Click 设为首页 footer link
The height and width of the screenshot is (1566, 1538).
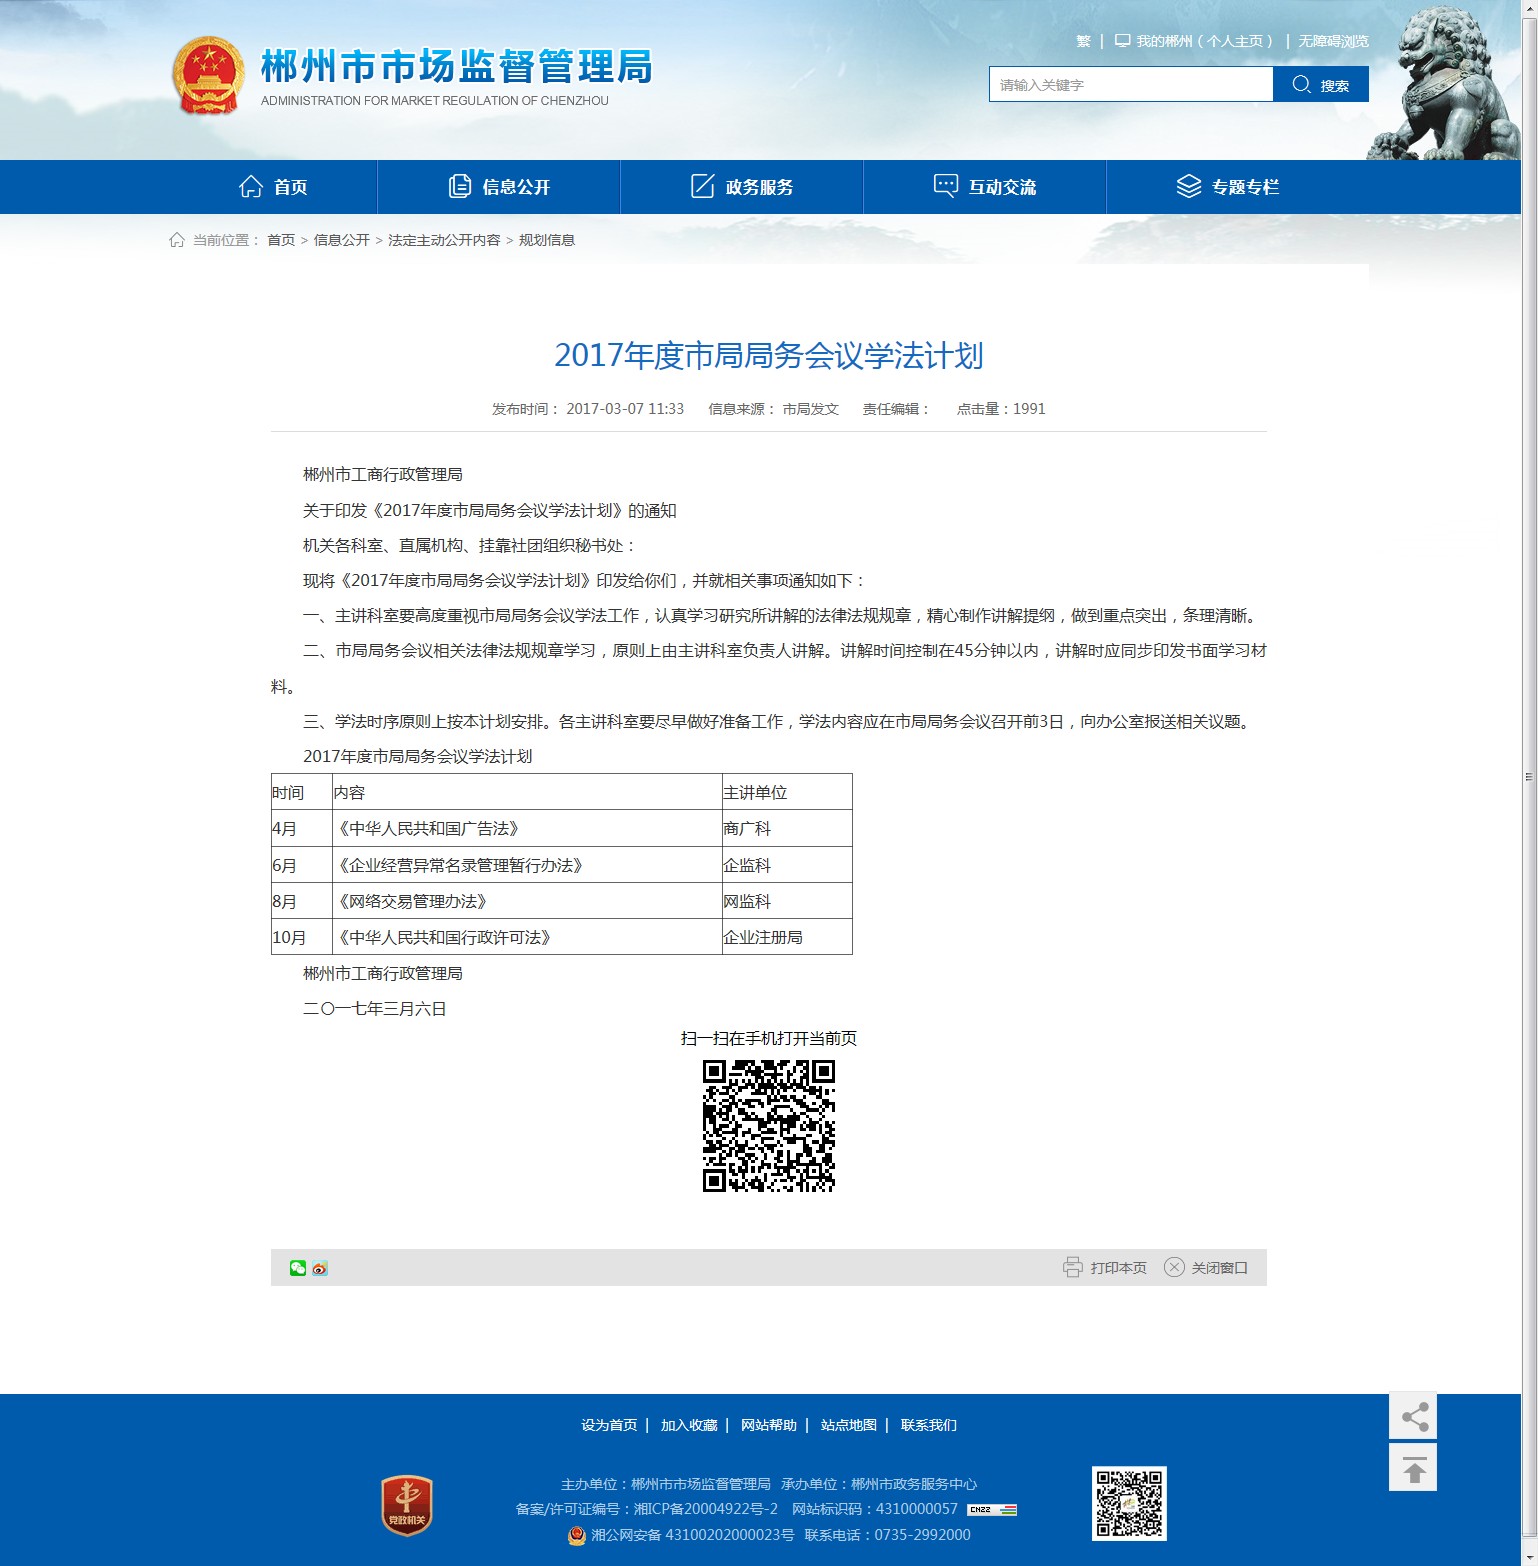[609, 1425]
